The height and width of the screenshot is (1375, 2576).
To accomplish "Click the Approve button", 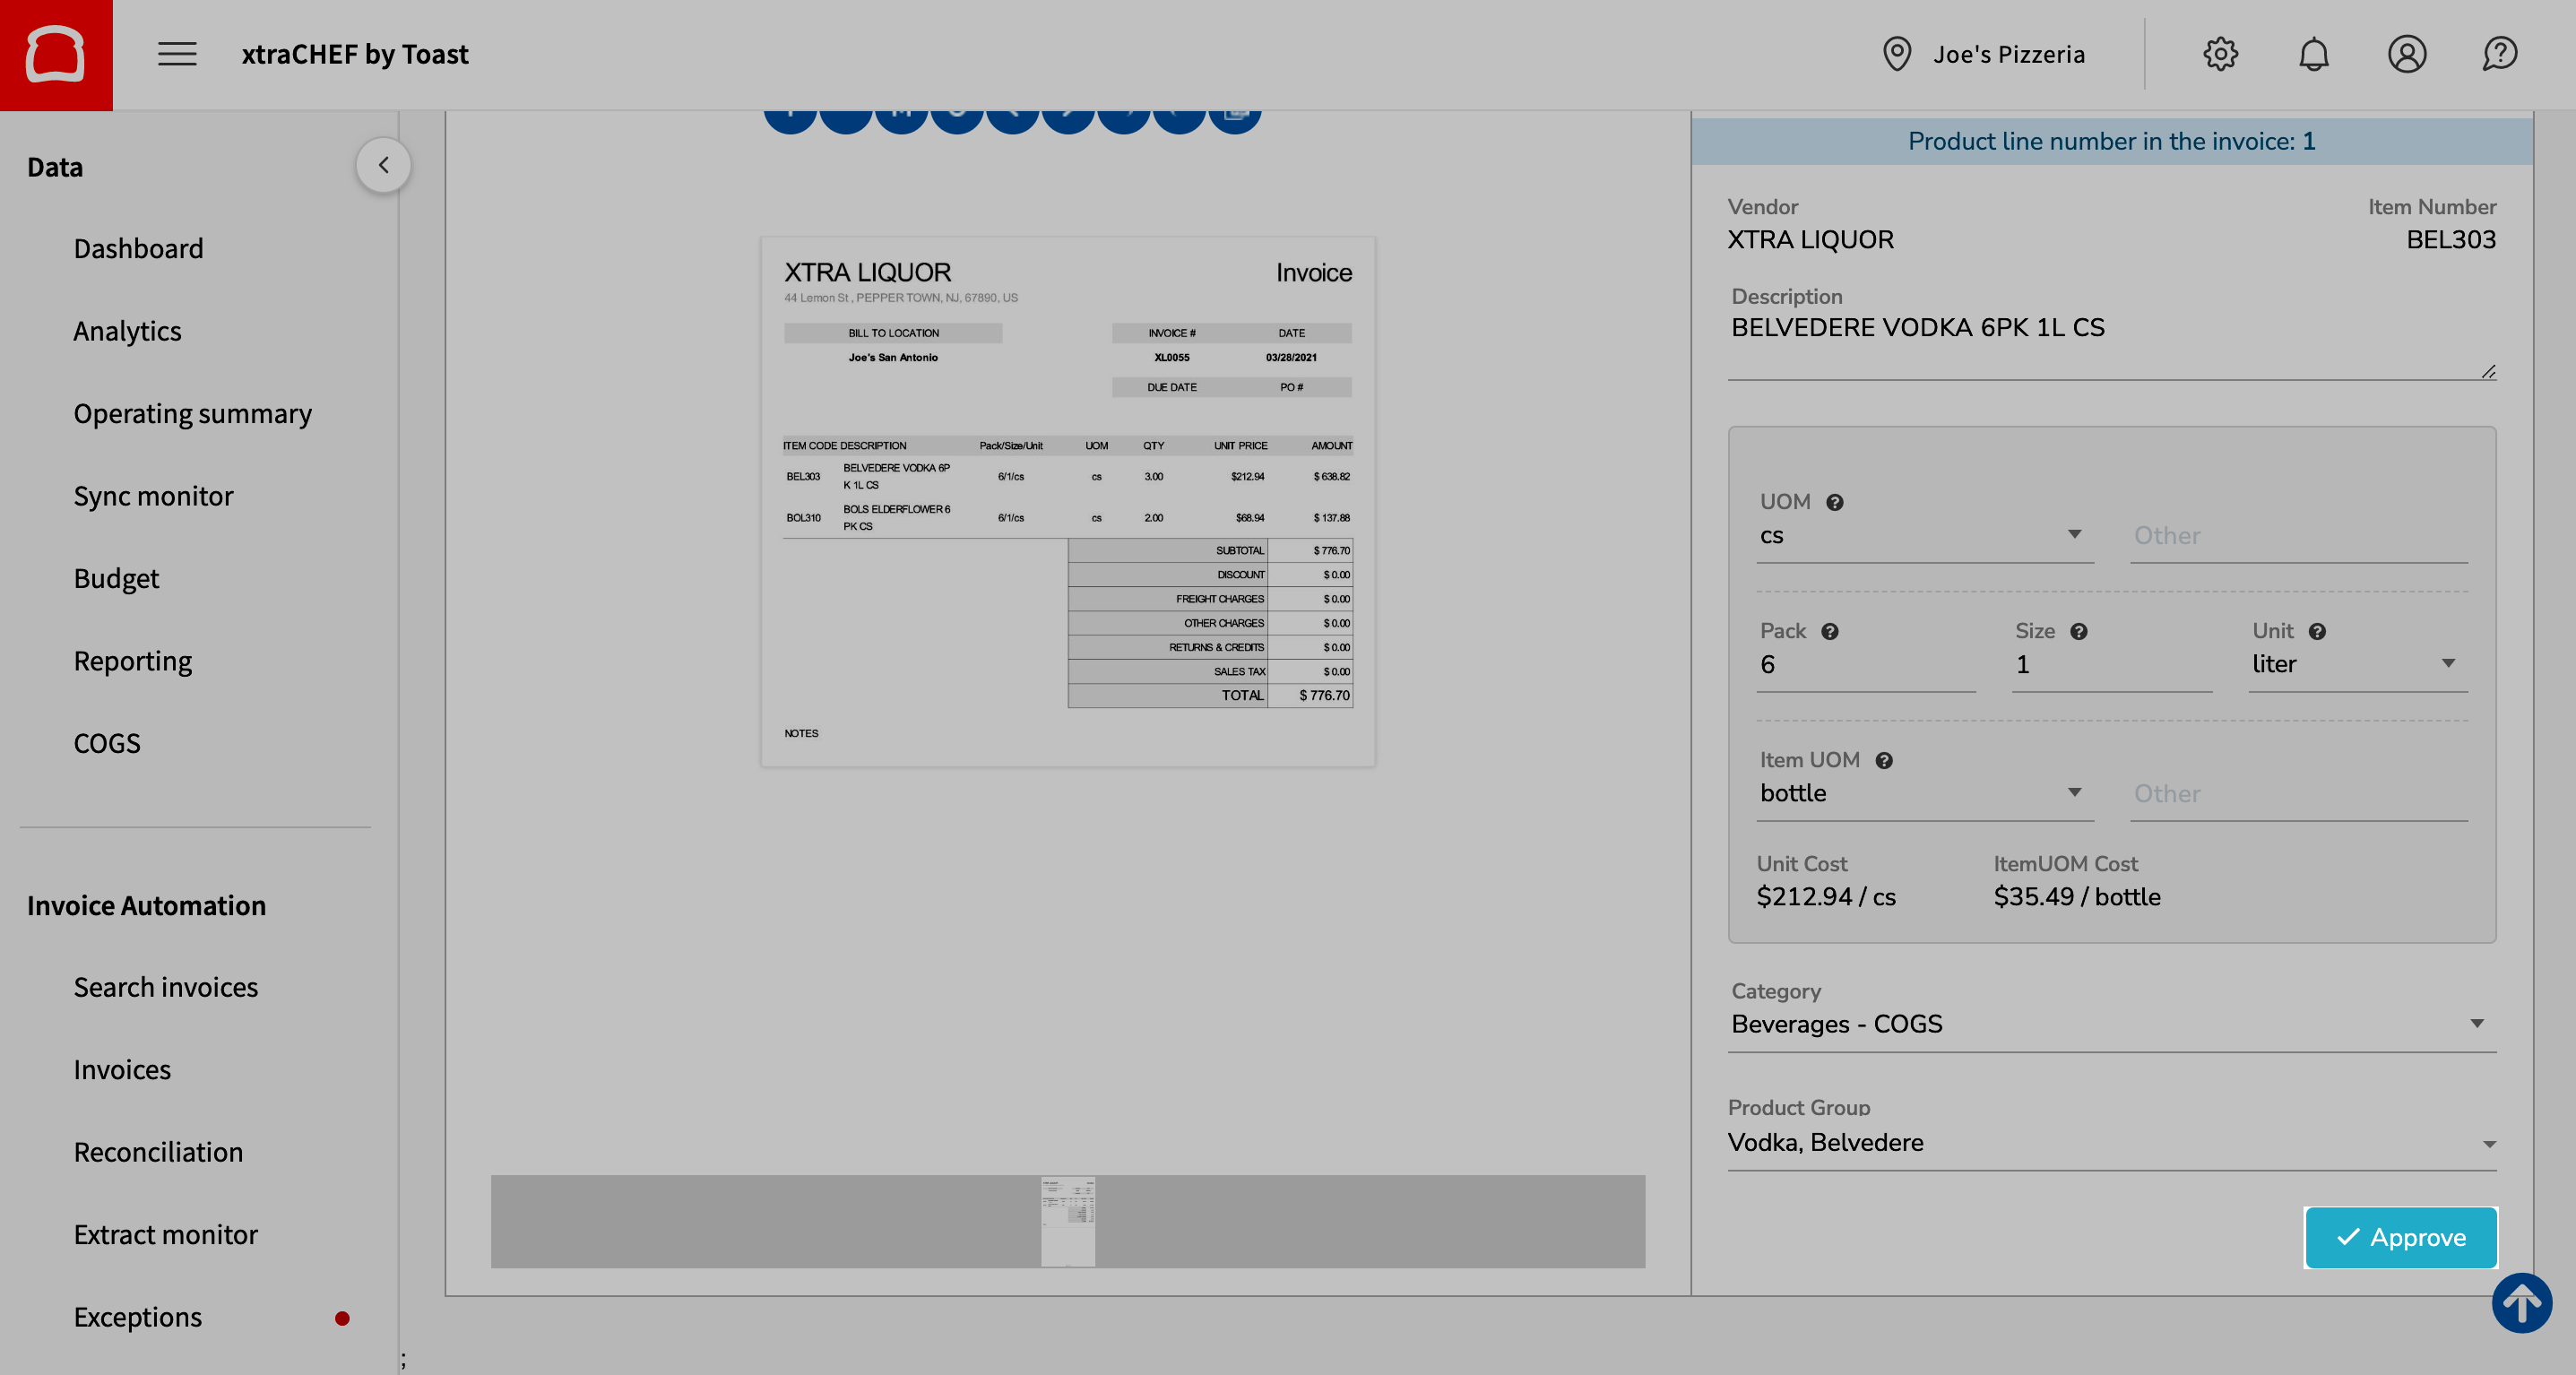I will (x=2400, y=1238).
